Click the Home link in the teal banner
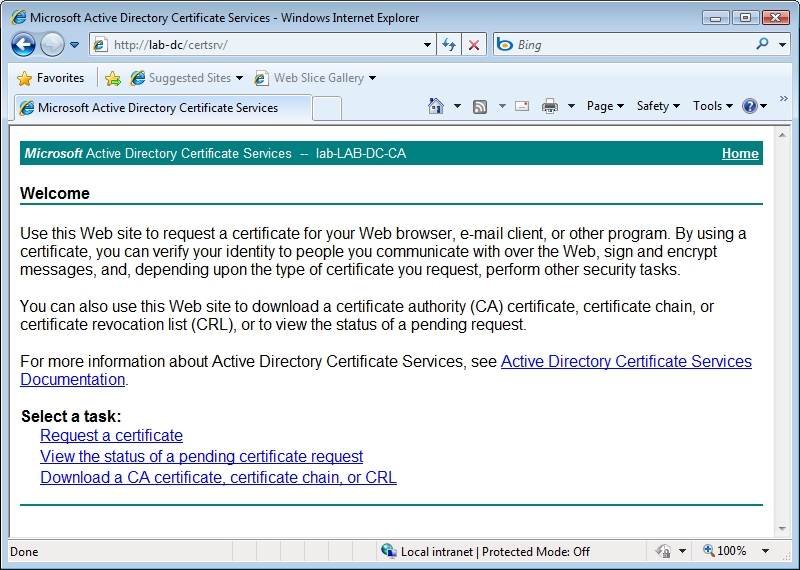Screen dimensions: 800x570 [x=740, y=154]
